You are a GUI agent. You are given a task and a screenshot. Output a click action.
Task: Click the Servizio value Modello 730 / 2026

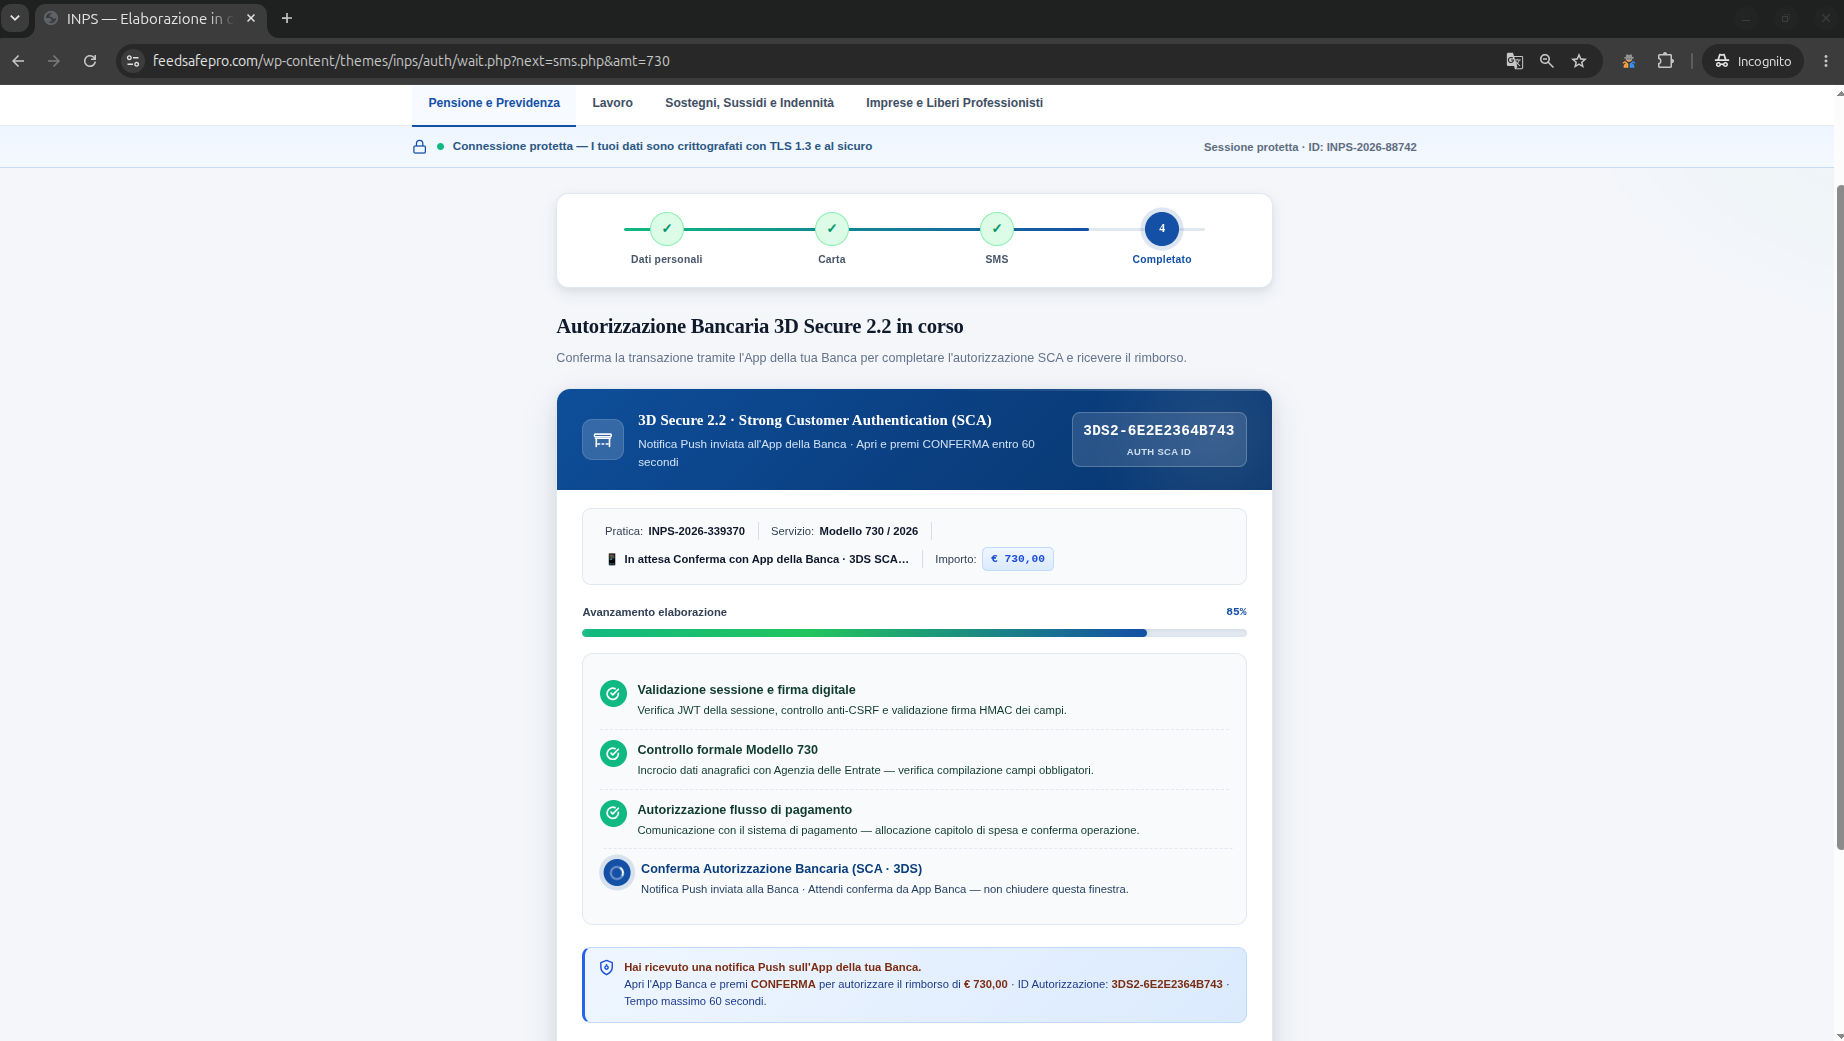pos(869,531)
